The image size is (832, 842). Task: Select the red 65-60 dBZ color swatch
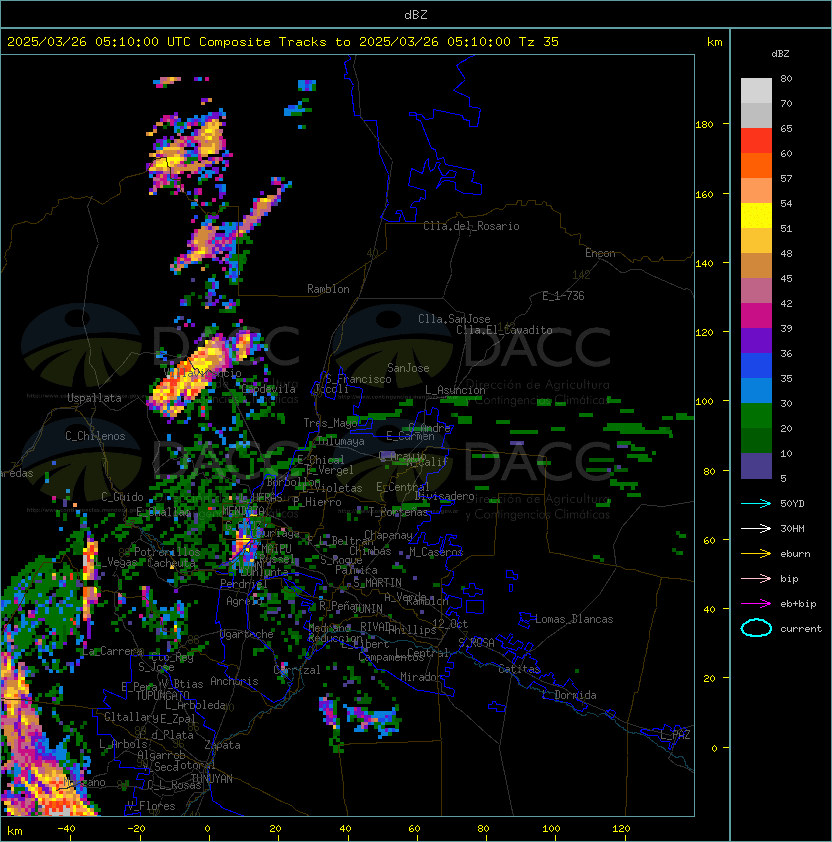pyautogui.click(x=756, y=141)
